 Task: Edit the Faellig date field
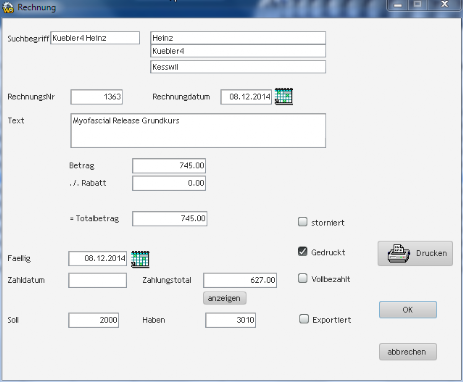pos(98,259)
